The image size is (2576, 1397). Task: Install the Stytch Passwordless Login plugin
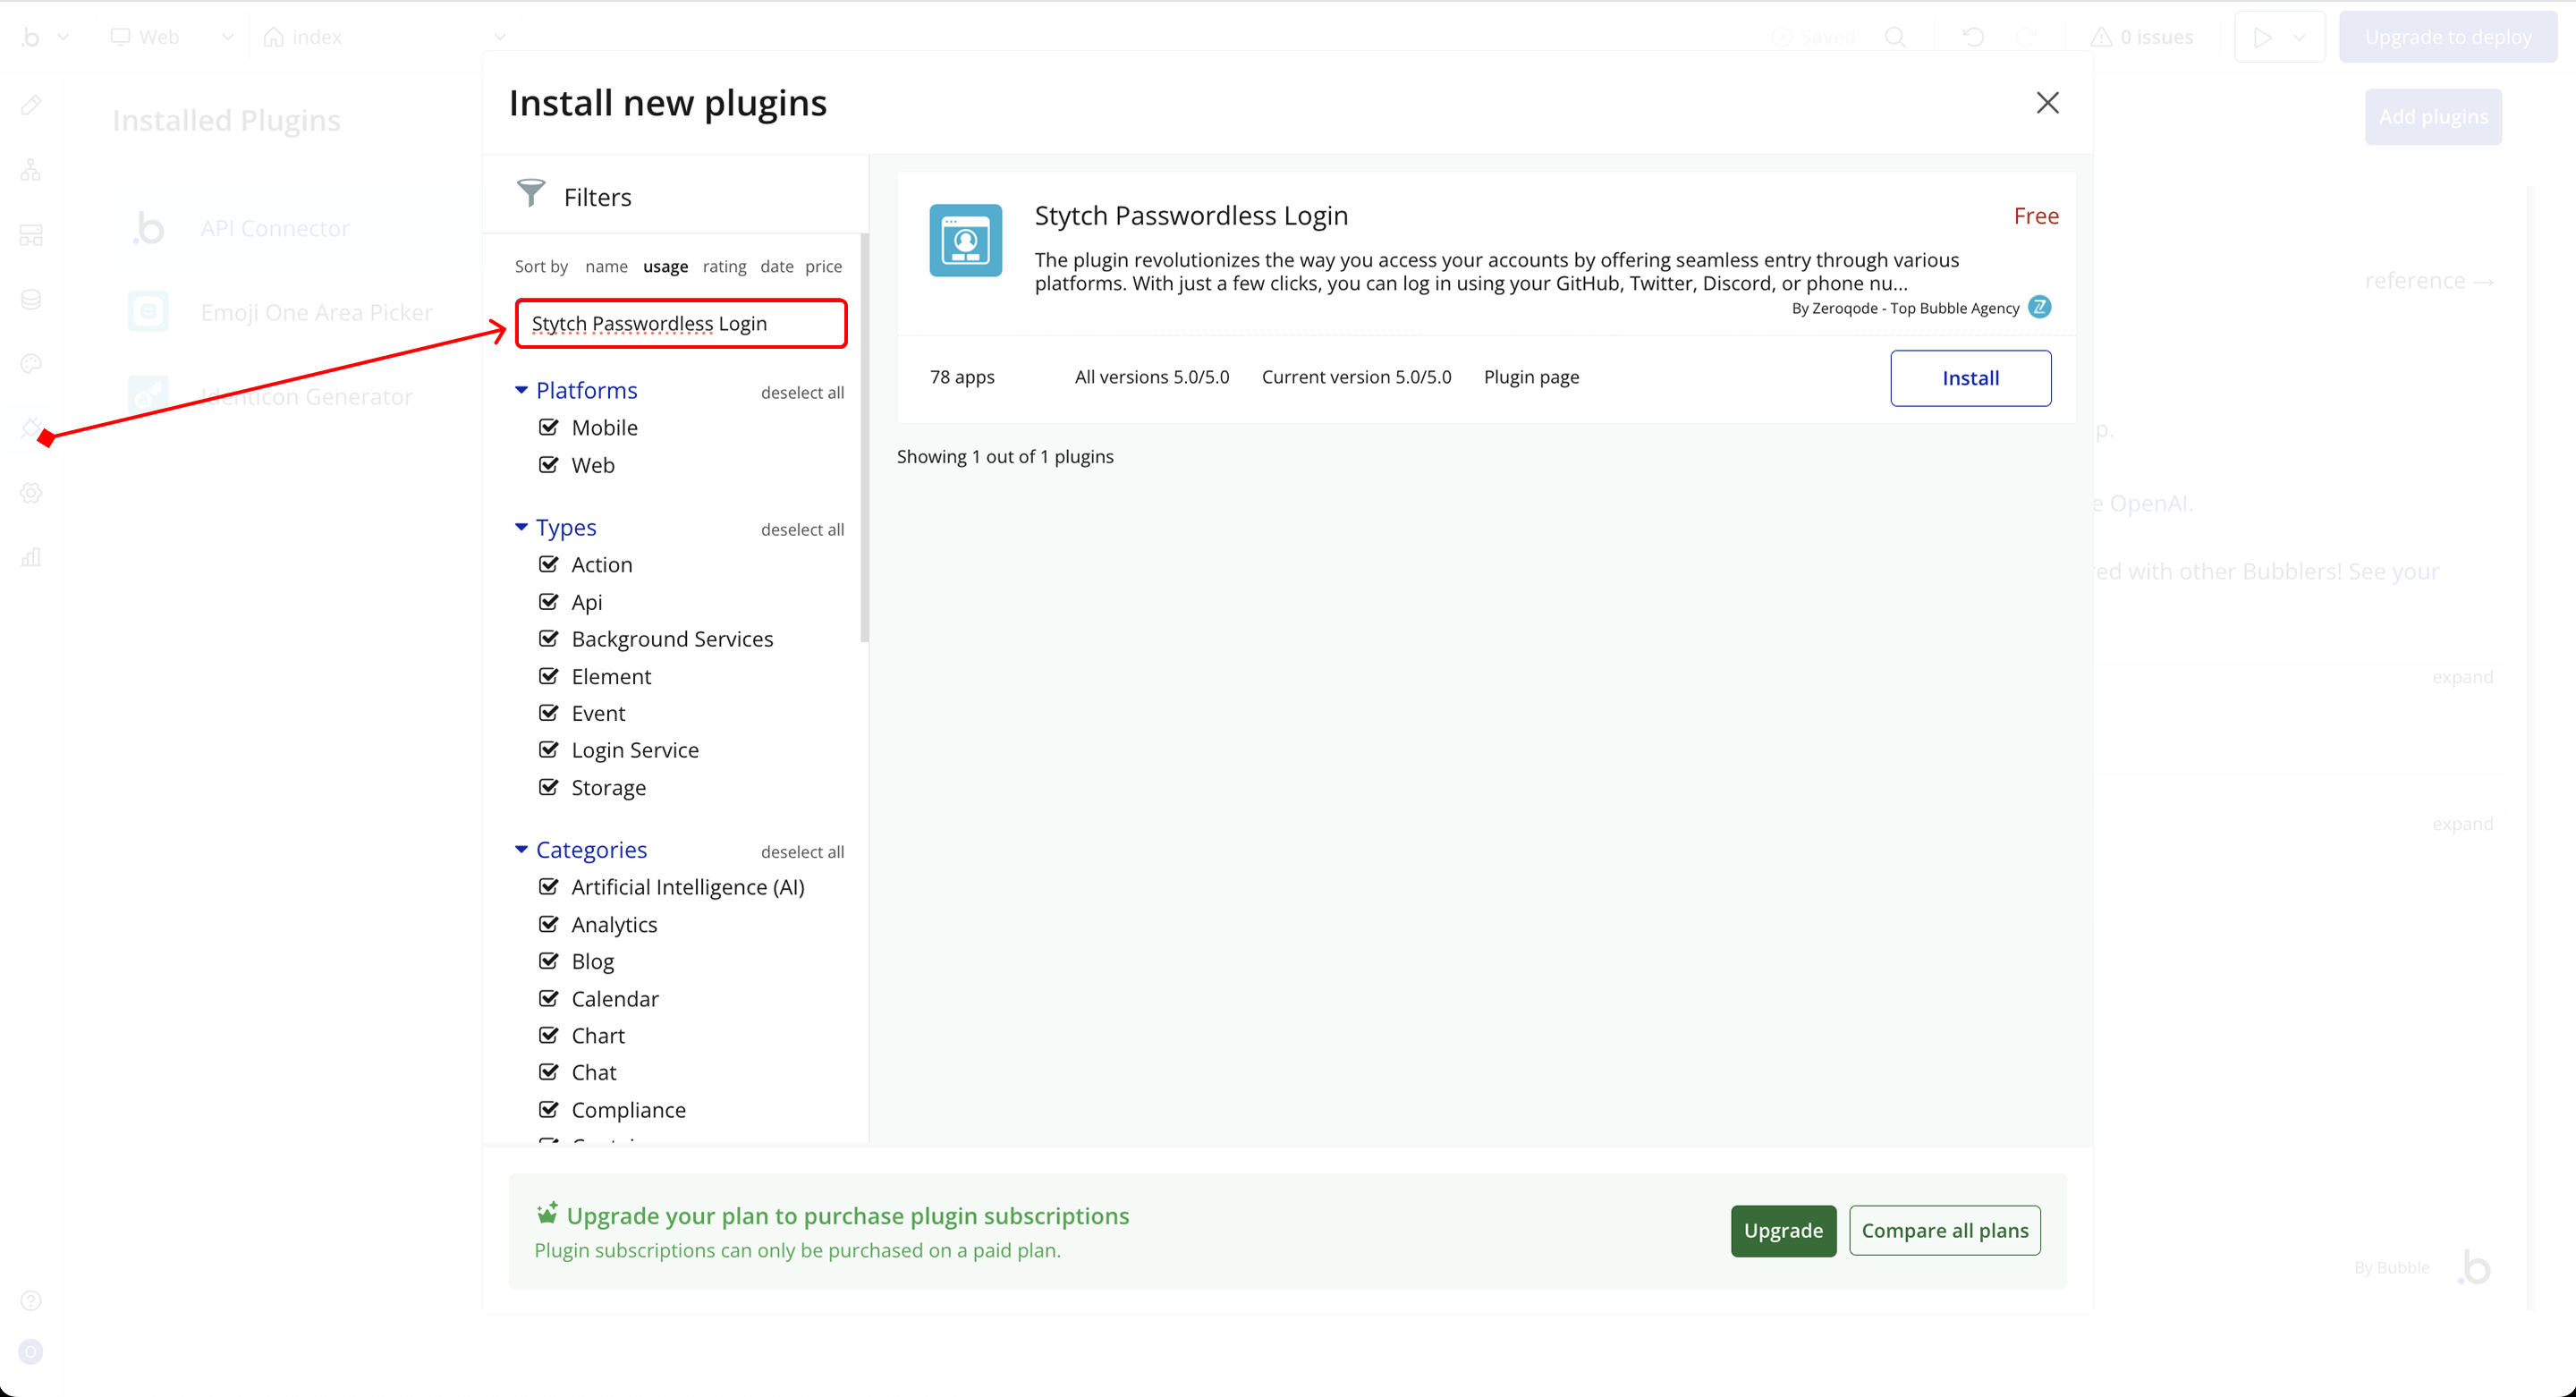[1969, 378]
